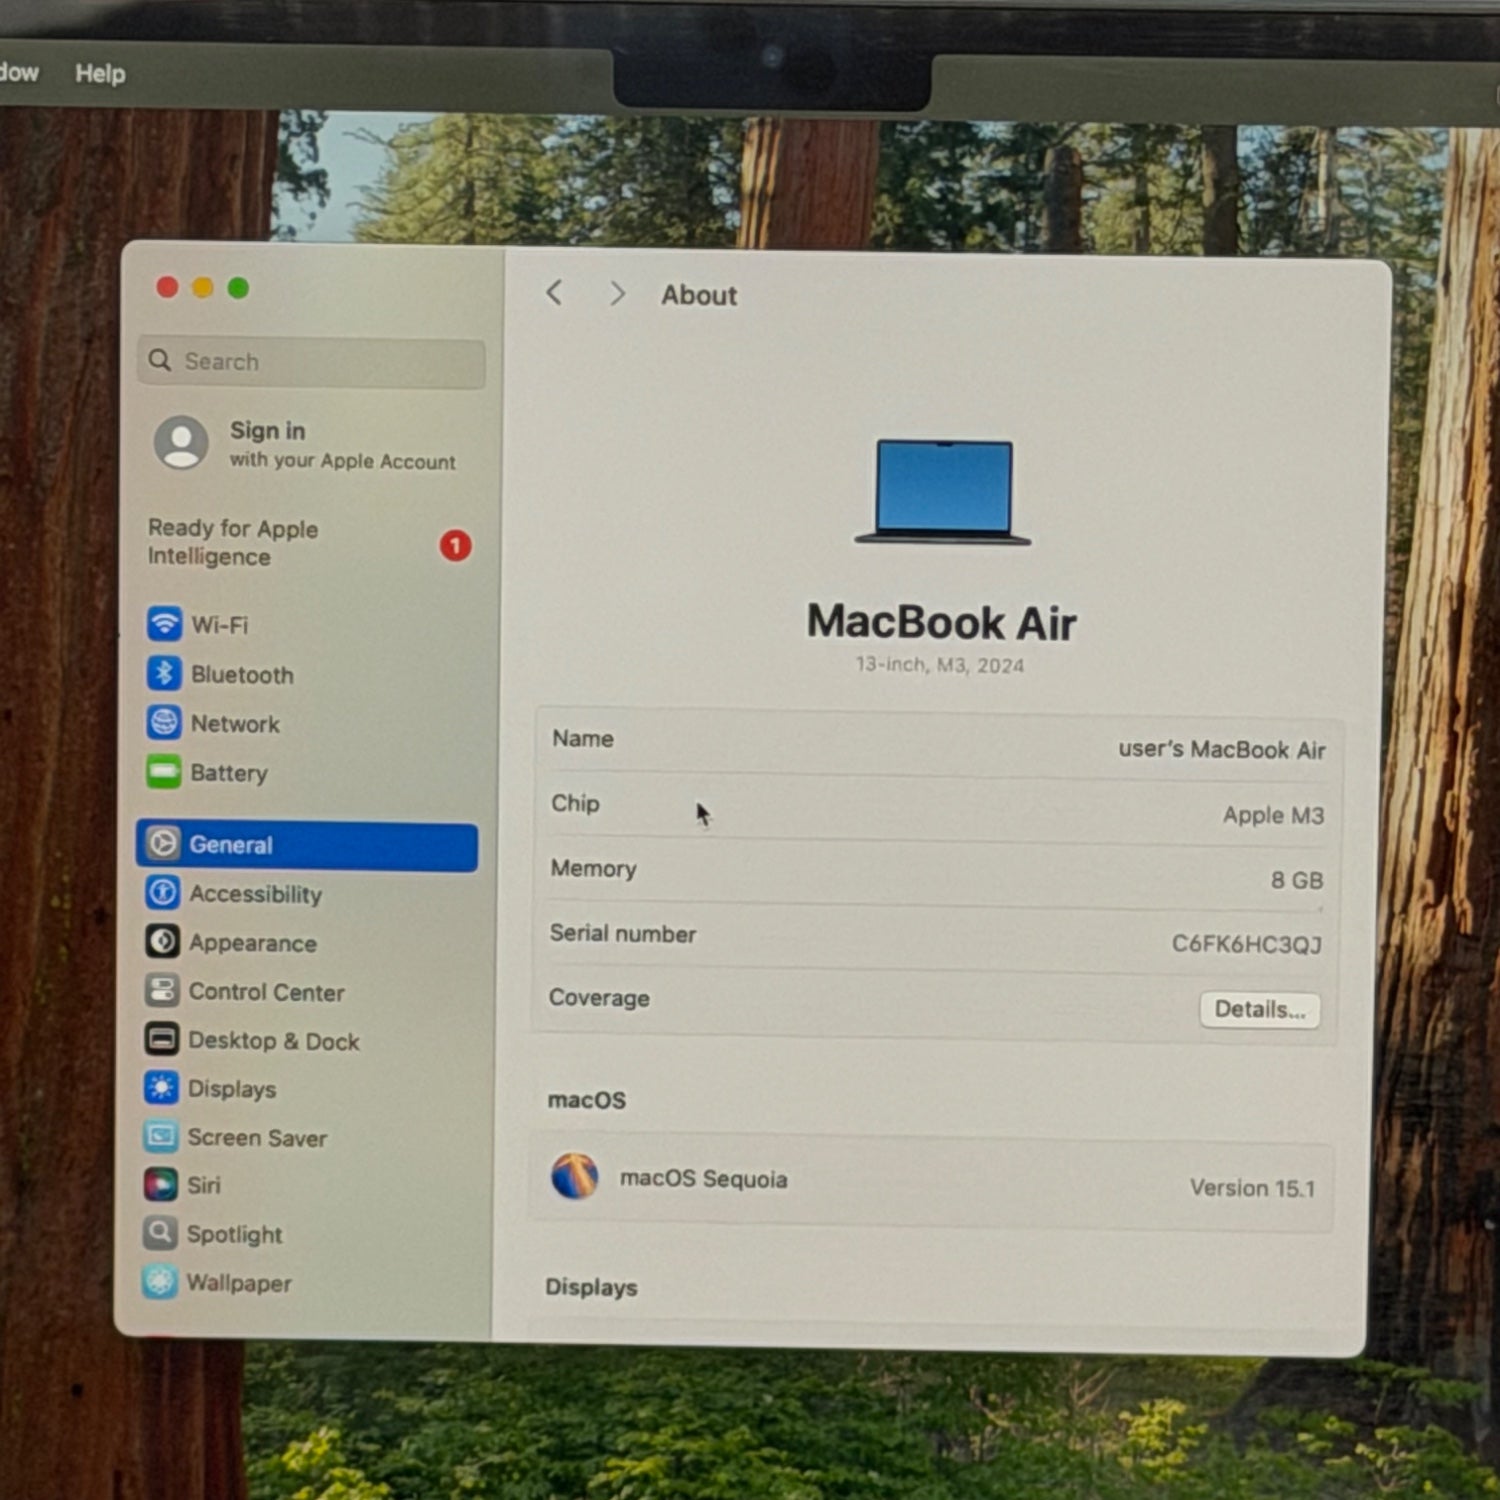This screenshot has height=1500, width=1500.
Task: Open Desktop & Dock label
Action: click(x=274, y=1041)
